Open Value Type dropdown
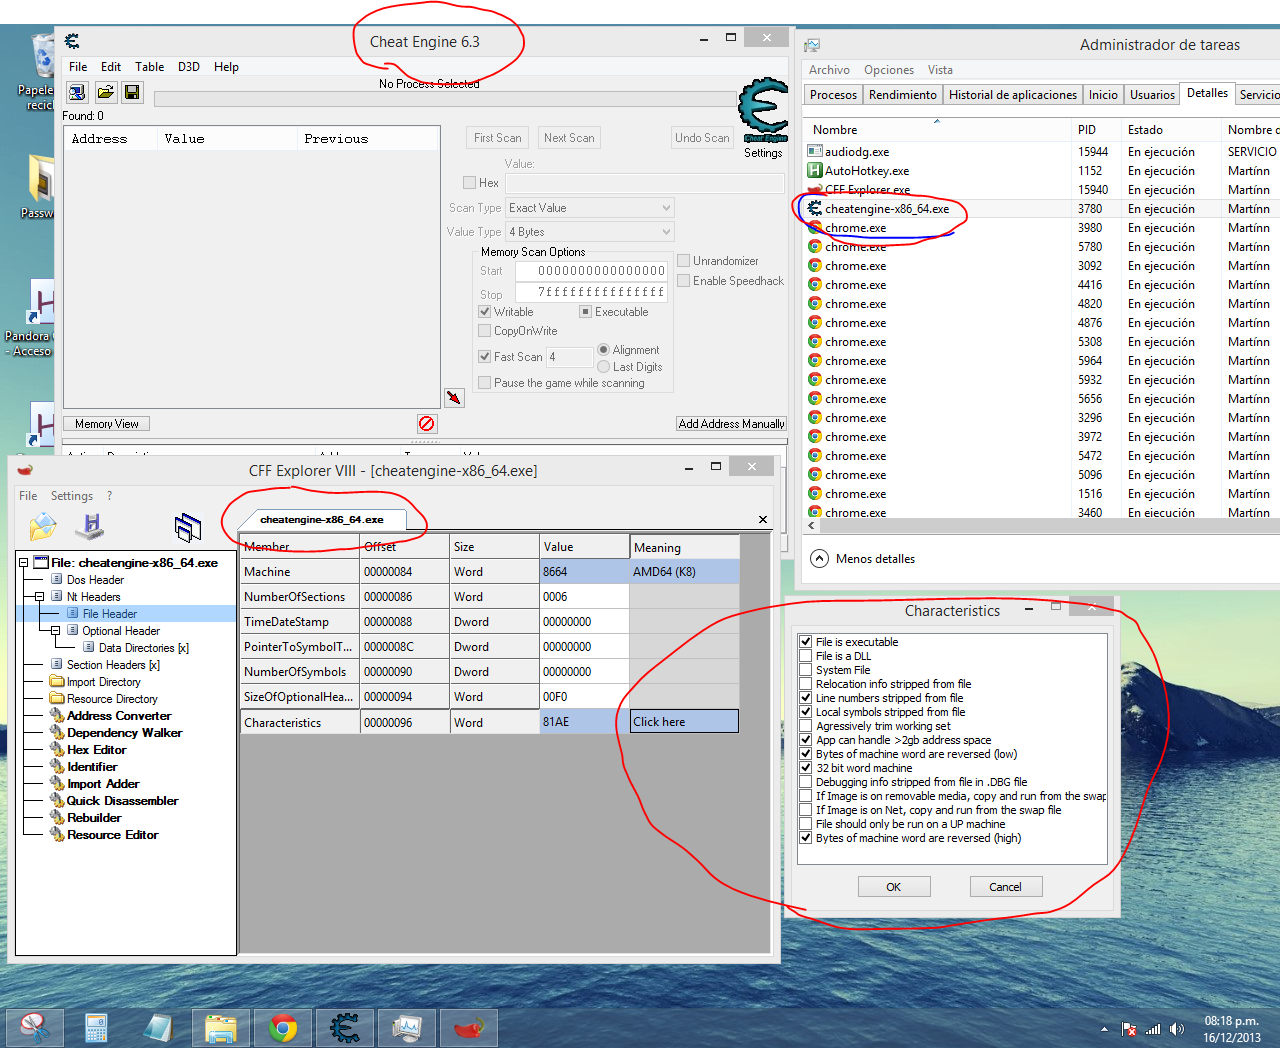1280x1048 pixels. point(590,232)
